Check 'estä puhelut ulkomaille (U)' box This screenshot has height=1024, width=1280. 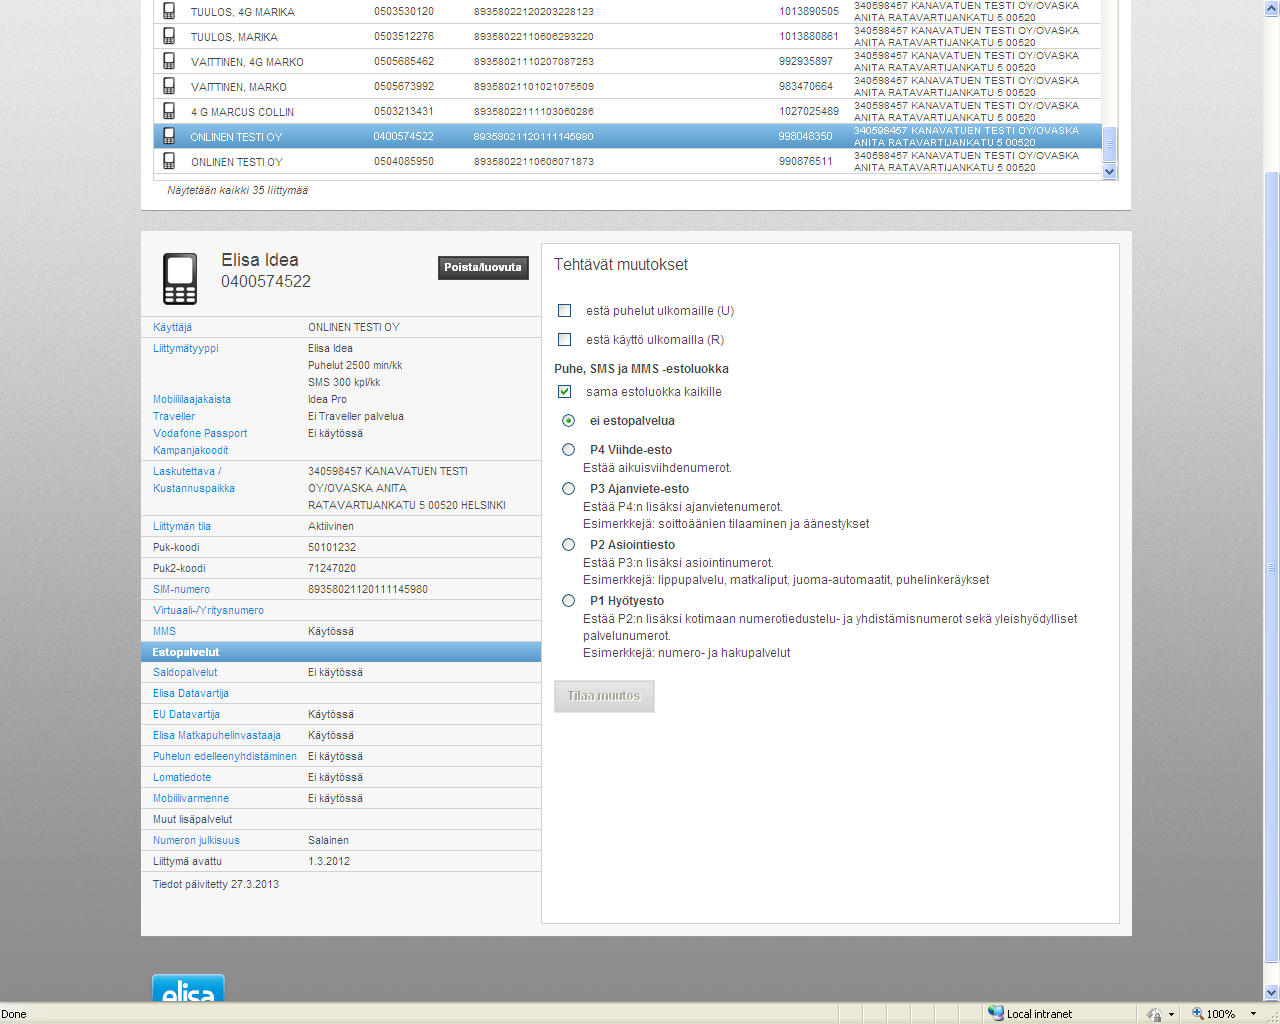565,311
